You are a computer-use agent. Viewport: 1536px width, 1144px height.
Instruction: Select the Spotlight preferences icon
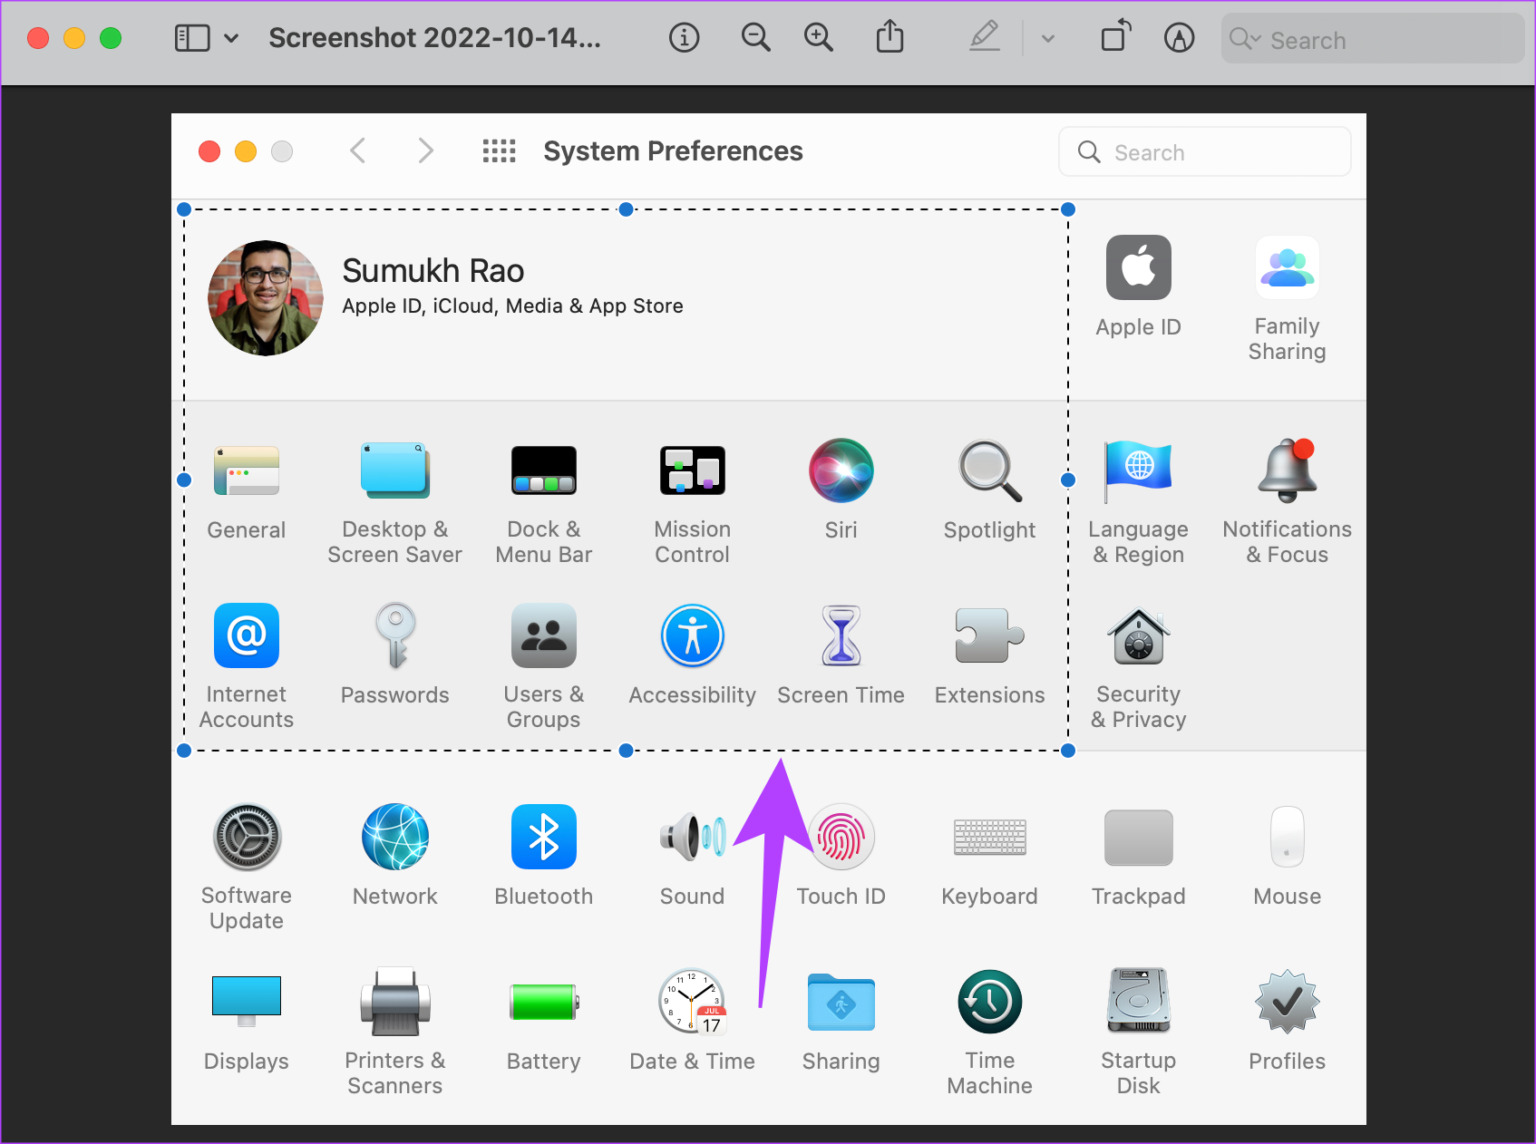point(988,470)
